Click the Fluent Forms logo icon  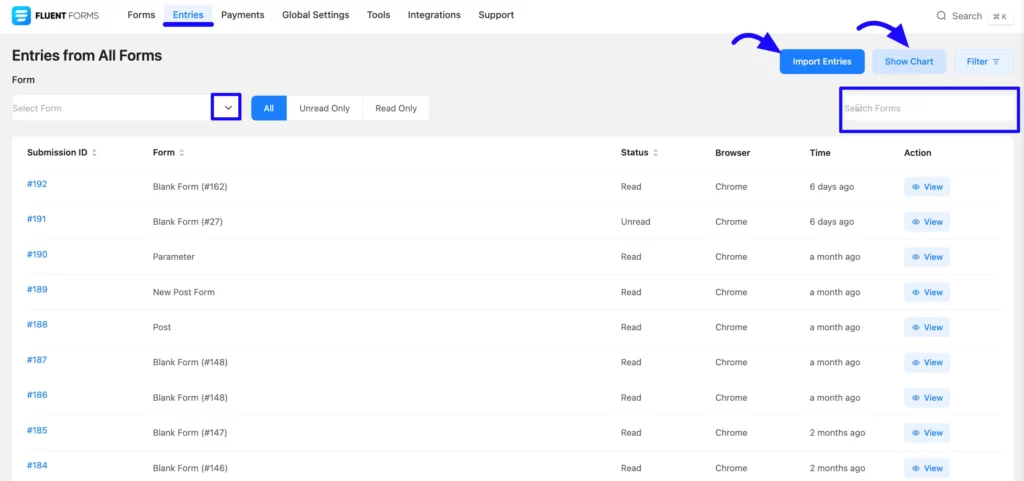[22, 15]
